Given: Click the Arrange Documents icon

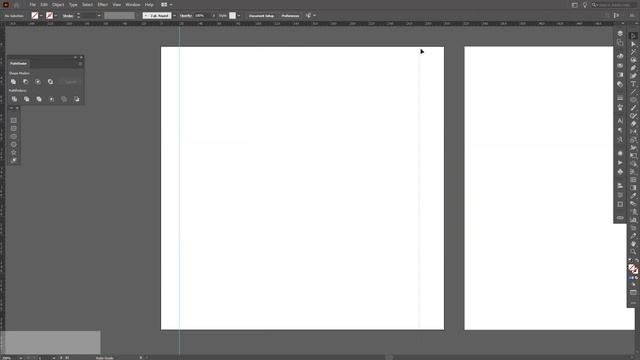Looking at the screenshot, I should (574, 5).
